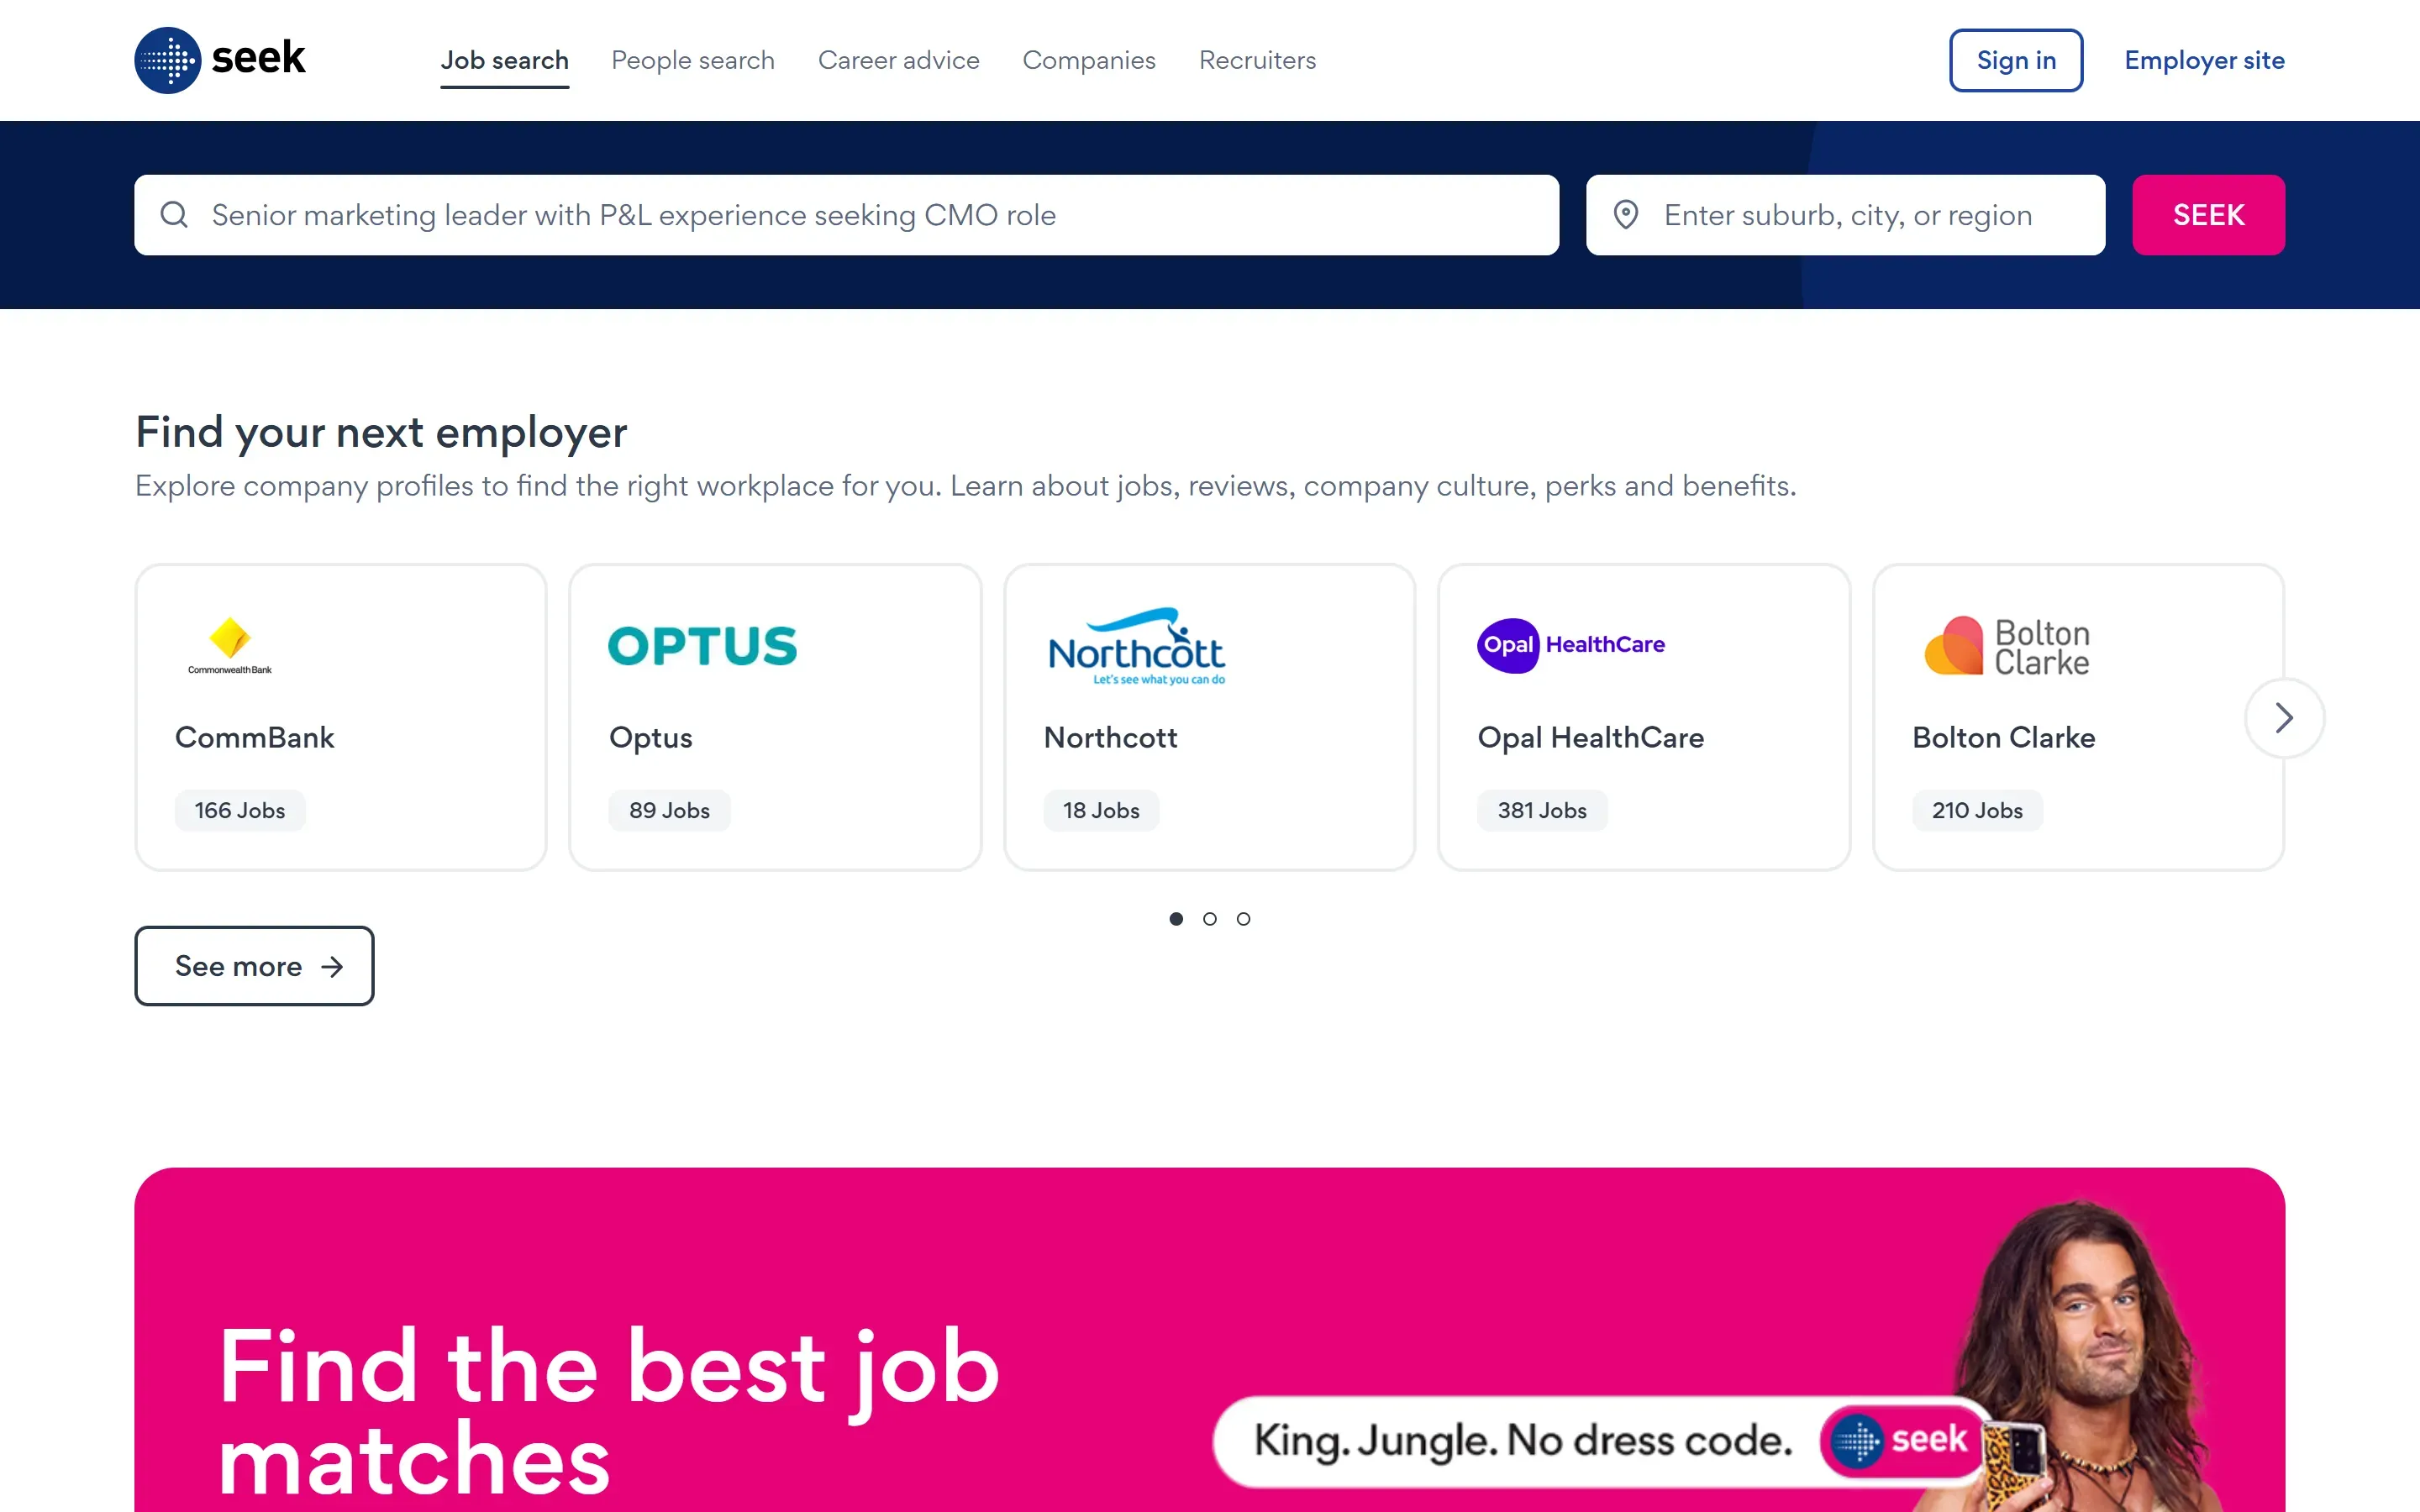Focus the suburb, city, or region field

click(1846, 215)
